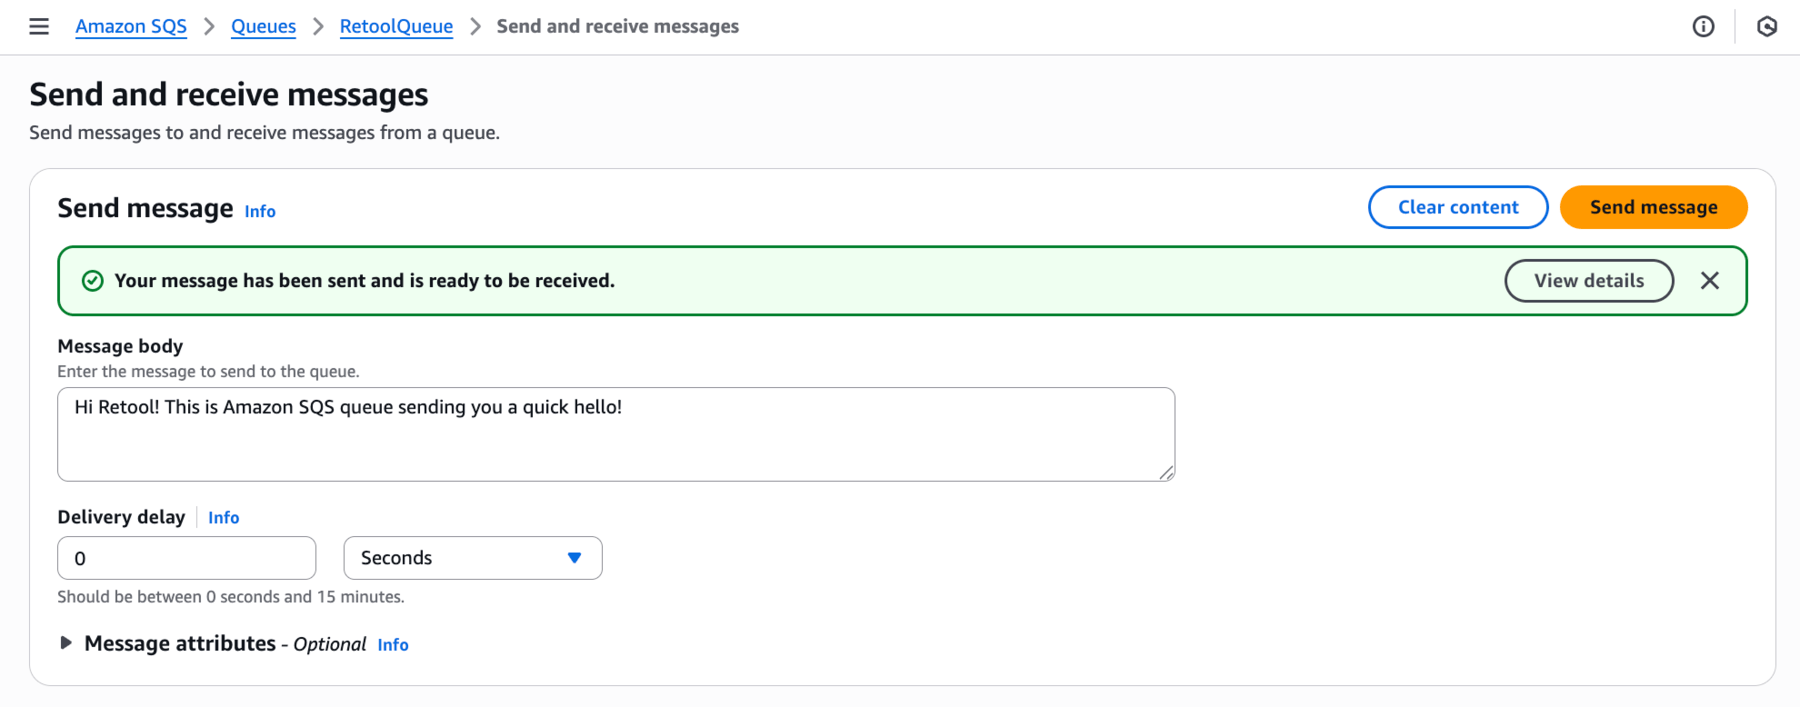1800x707 pixels.
Task: Grab the message body resize handle
Action: 1166,472
